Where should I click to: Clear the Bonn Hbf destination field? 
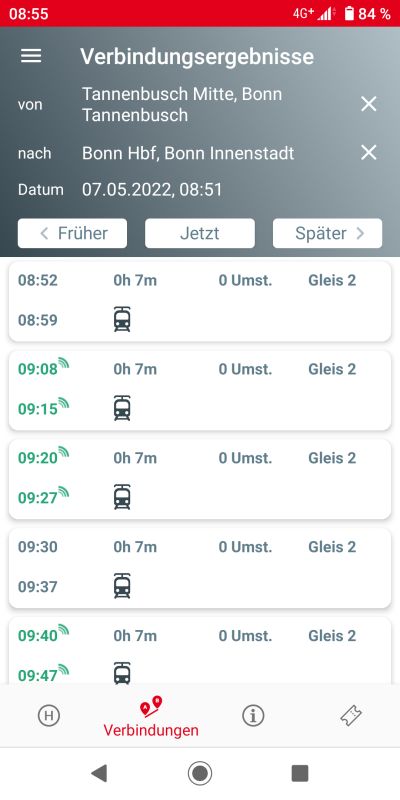(x=368, y=153)
